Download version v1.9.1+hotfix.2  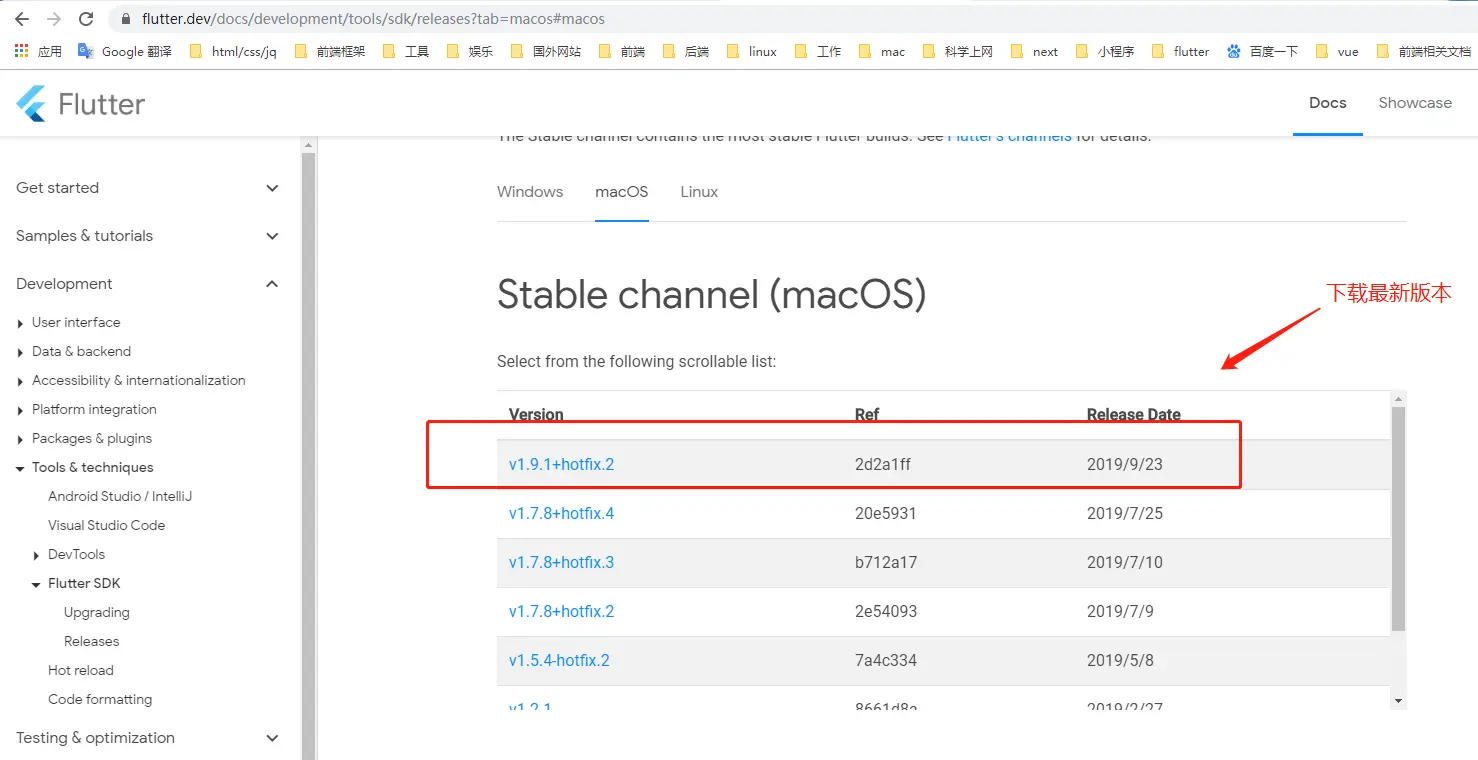coord(561,465)
